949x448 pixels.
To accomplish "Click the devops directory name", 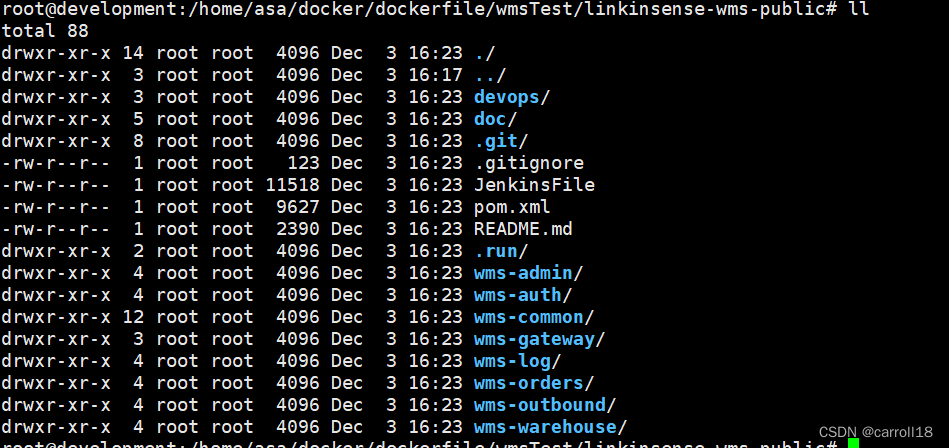I will point(507,97).
